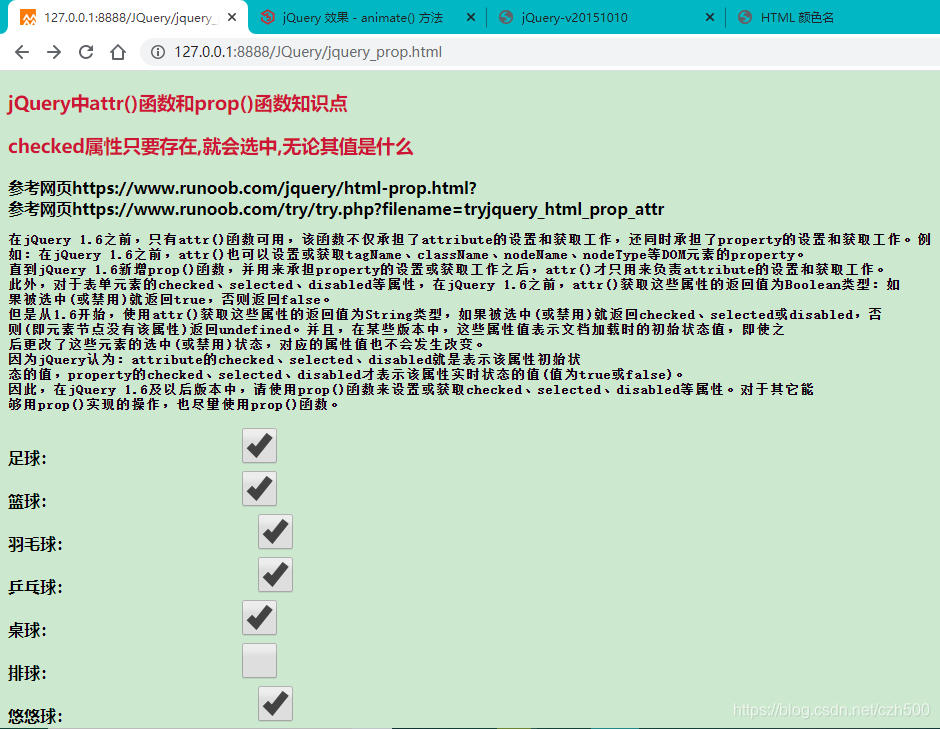
Task: Toggle the 桌球 checkbox off
Action: click(x=258, y=617)
